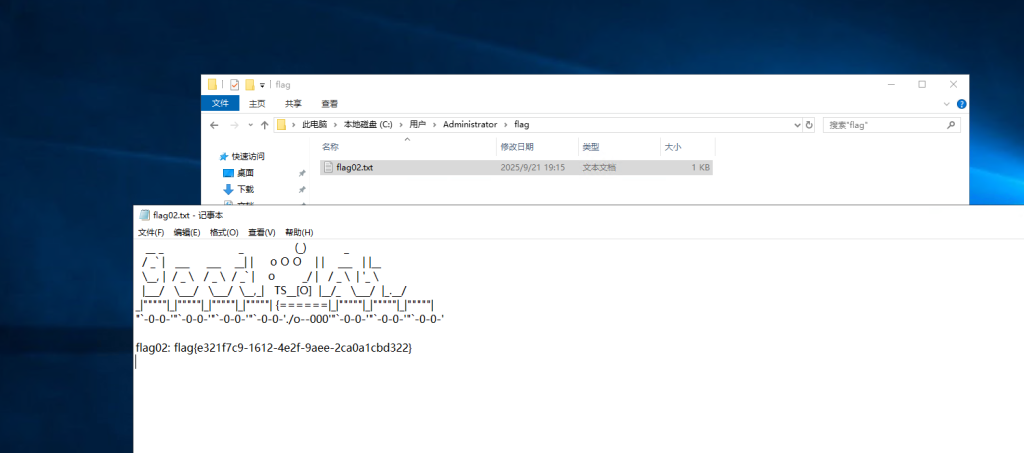Viewport: 1024px width, 453px height.
Task: Click the New Folder icon in quick access toolbar
Action: [249, 85]
